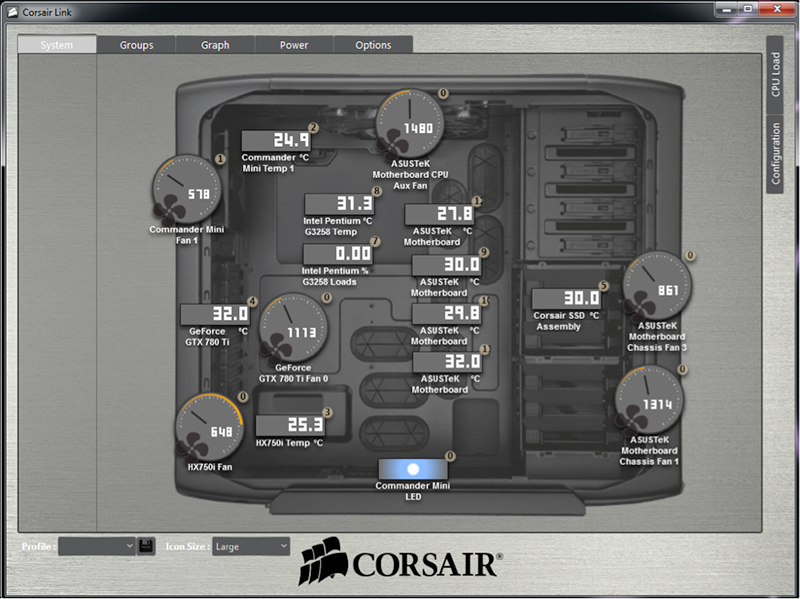Expand the Configuration side panel
This screenshot has width=800, height=599.
775,154
